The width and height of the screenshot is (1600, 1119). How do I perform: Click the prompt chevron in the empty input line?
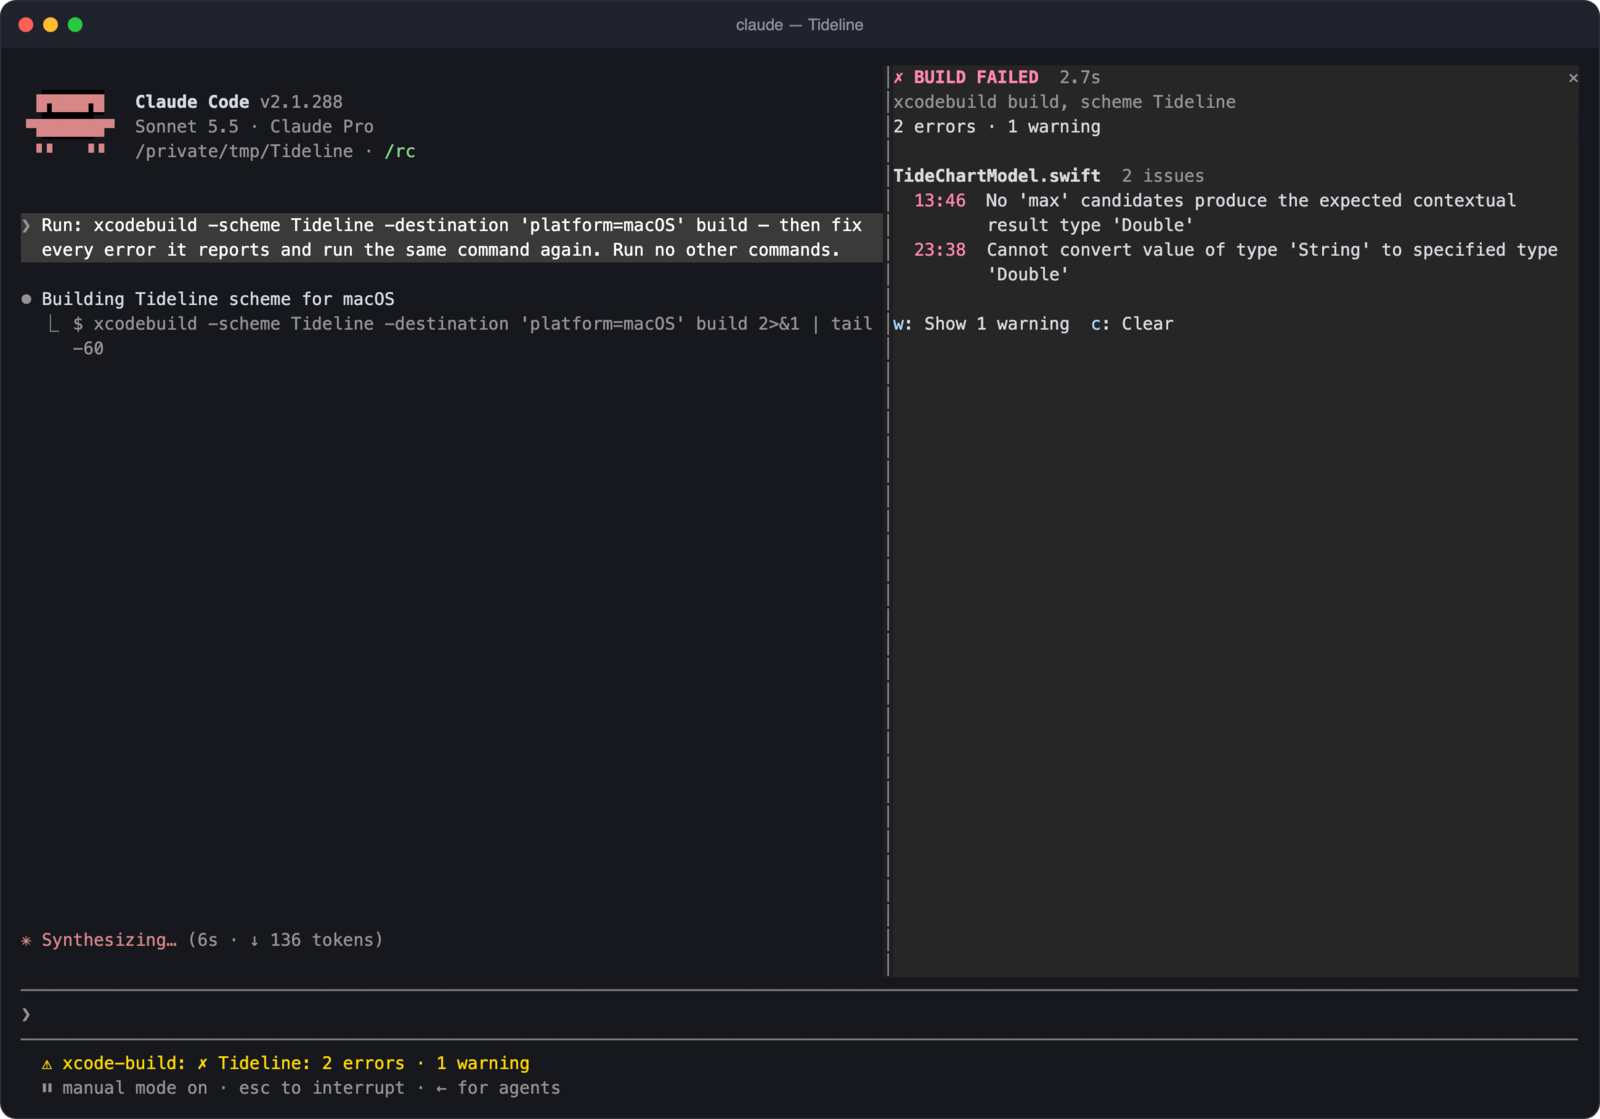[x=26, y=1015]
